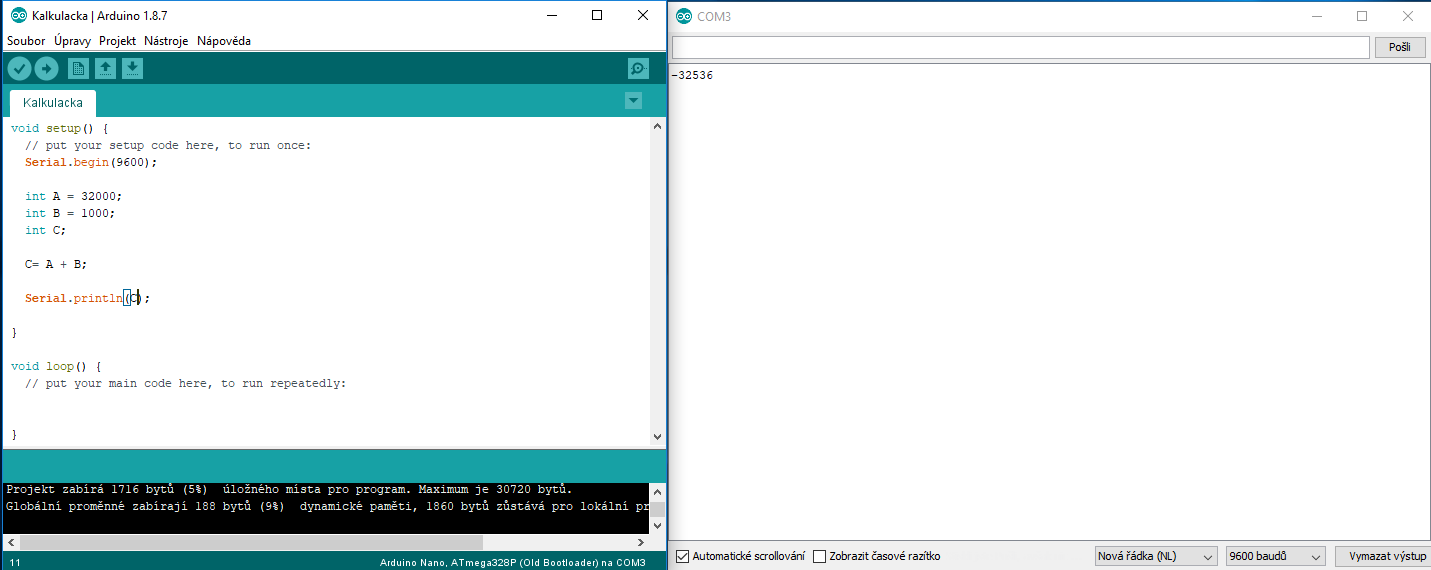
Task: Click the line int C;
Action: pyautogui.click(x=45, y=230)
